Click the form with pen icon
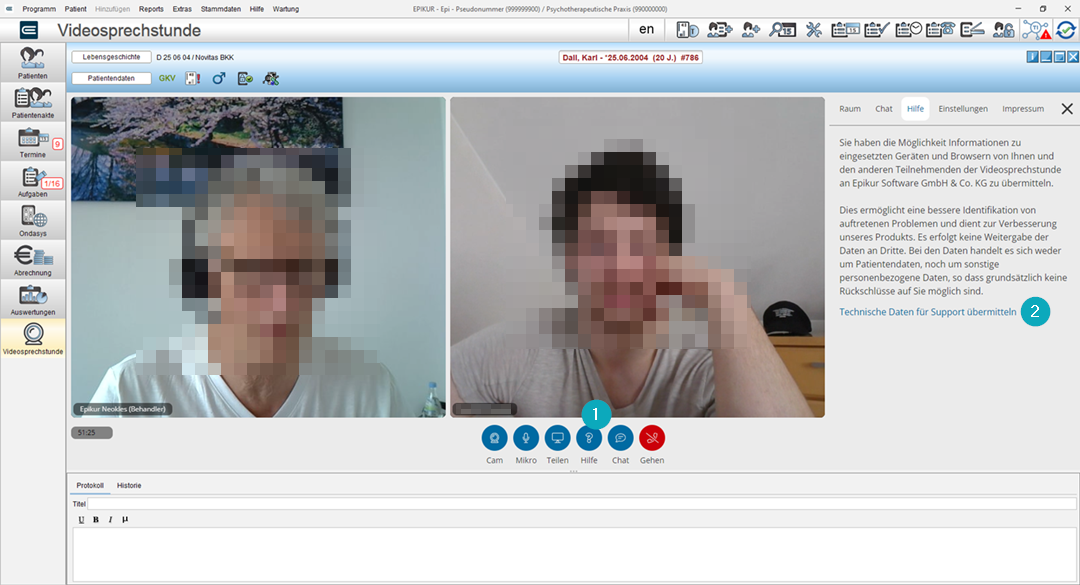 pyautogui.click(x=972, y=30)
